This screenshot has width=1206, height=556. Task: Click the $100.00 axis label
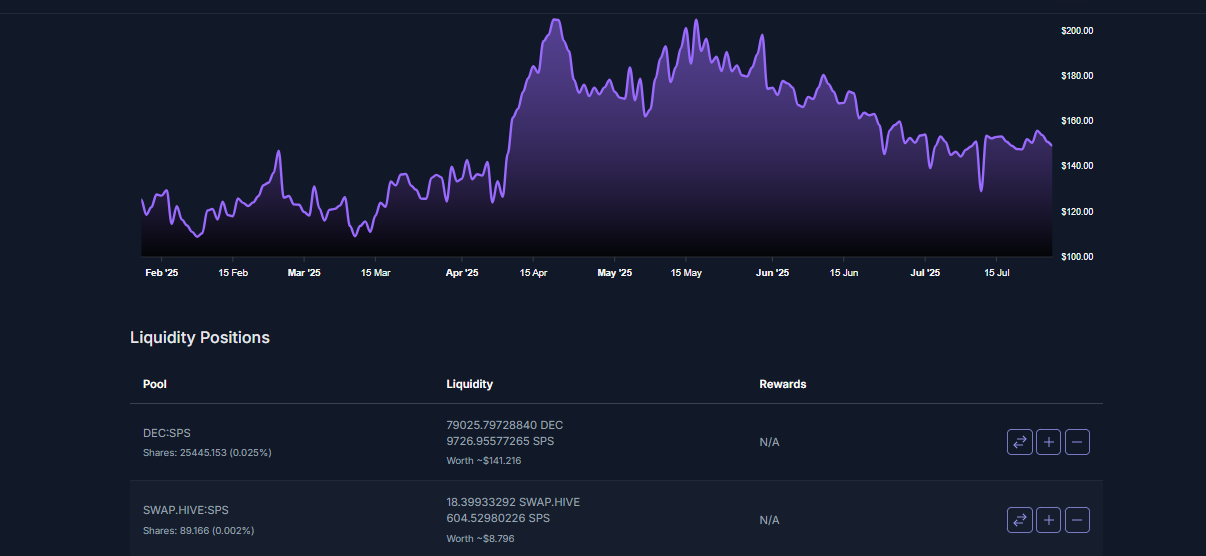point(1077,257)
